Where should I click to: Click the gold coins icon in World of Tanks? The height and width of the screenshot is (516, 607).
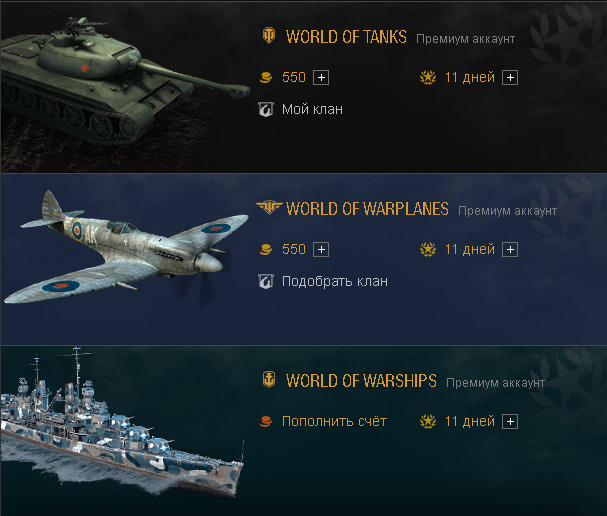[266, 77]
